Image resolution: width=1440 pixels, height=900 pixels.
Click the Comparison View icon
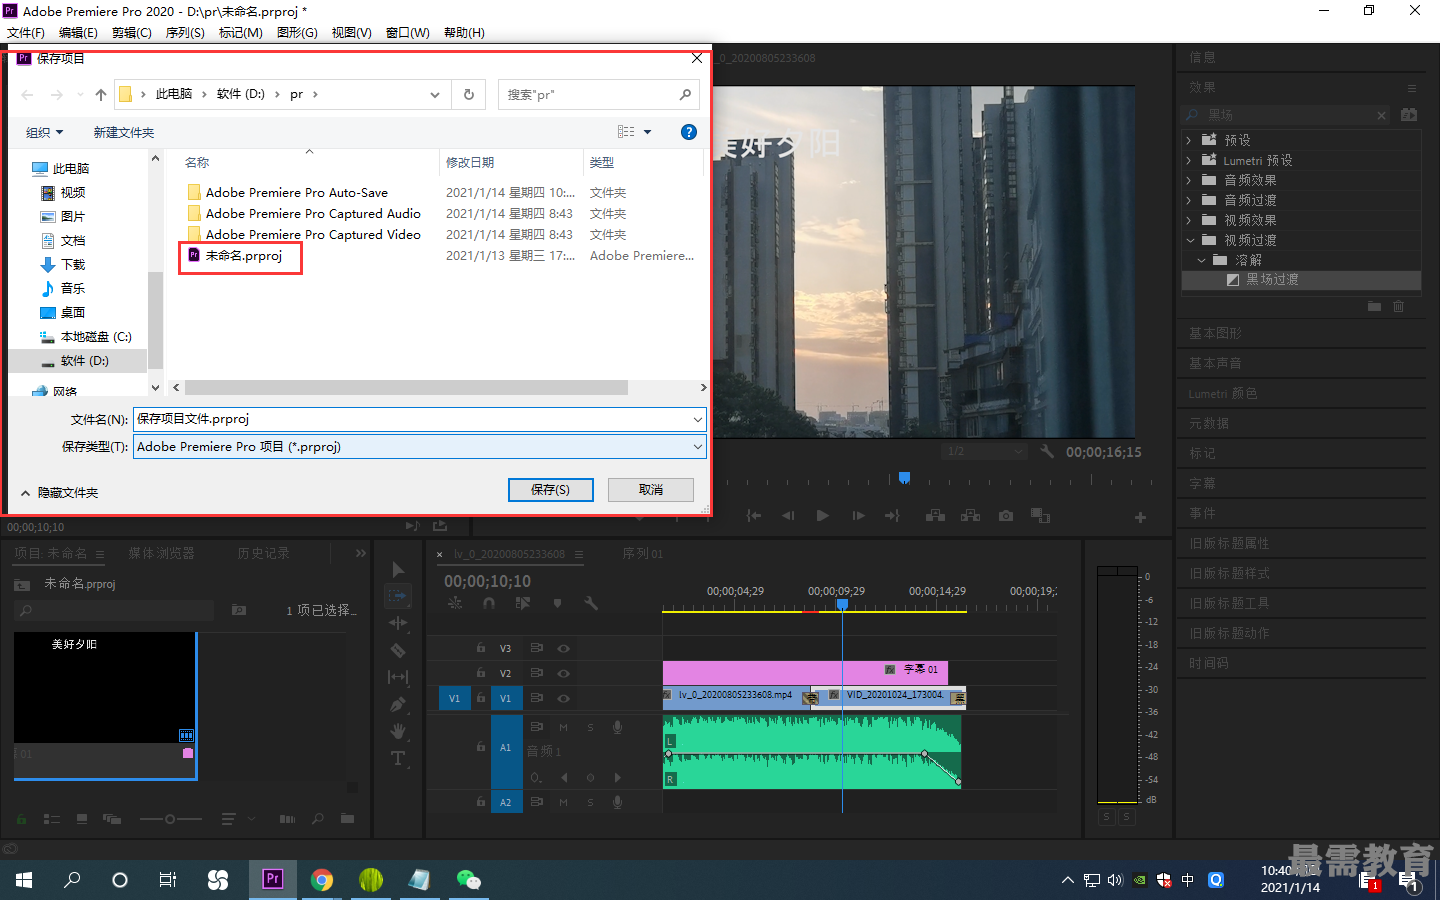click(x=1040, y=516)
